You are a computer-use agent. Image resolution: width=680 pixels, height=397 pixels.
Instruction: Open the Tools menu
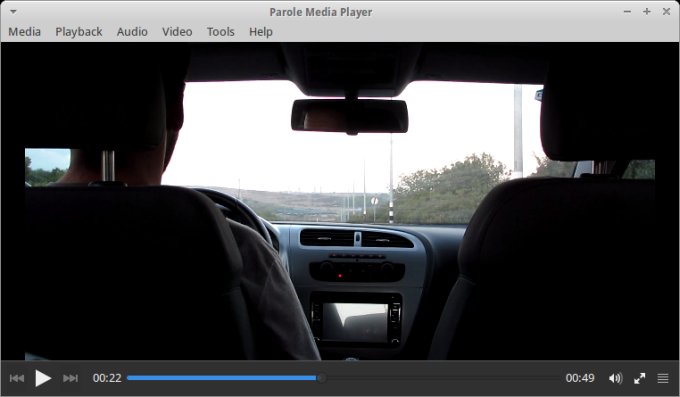[x=220, y=32]
